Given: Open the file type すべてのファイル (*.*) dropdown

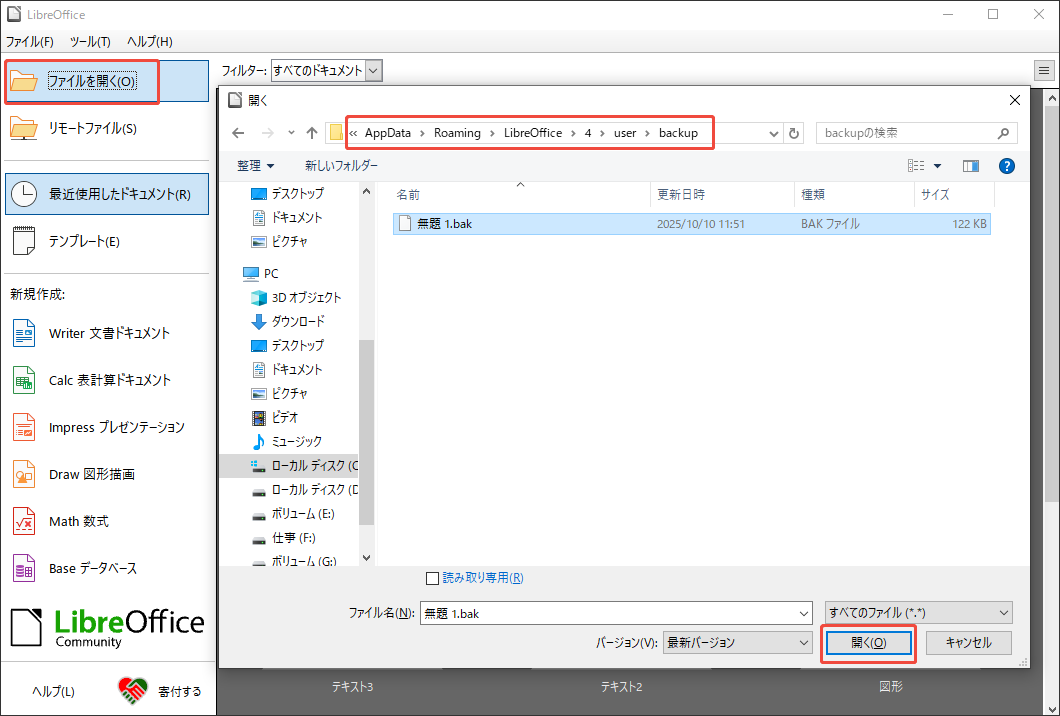Looking at the screenshot, I should [919, 613].
